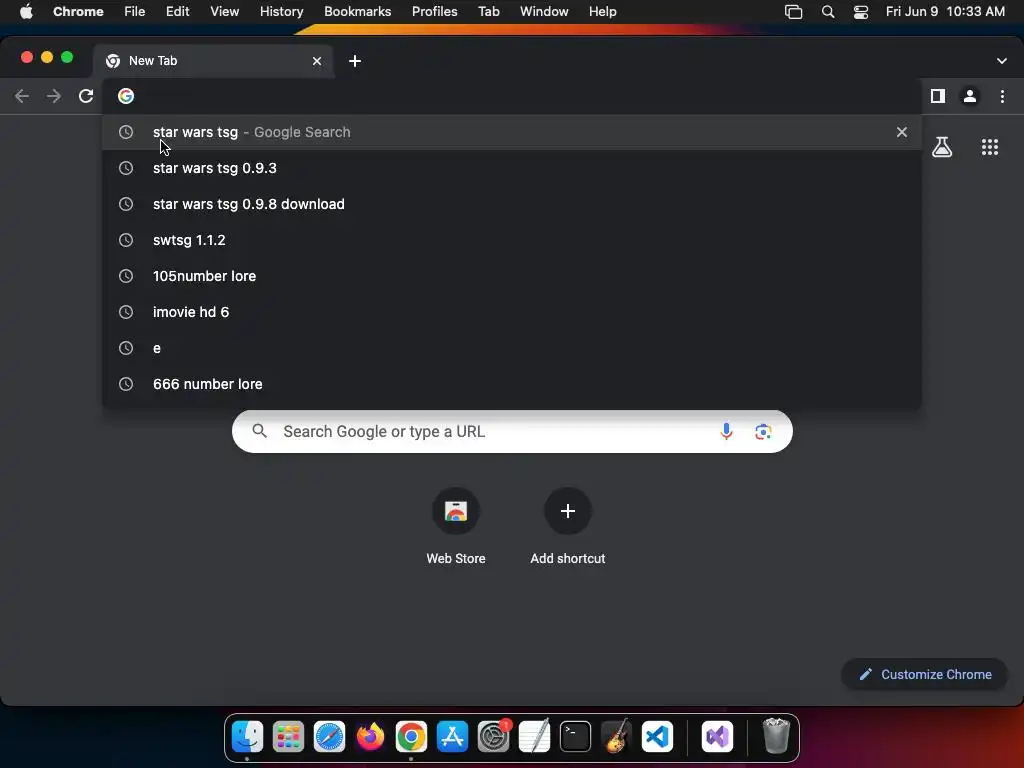The height and width of the screenshot is (768, 1024).
Task: Click the Stage Manager menu bar icon
Action: [793, 12]
